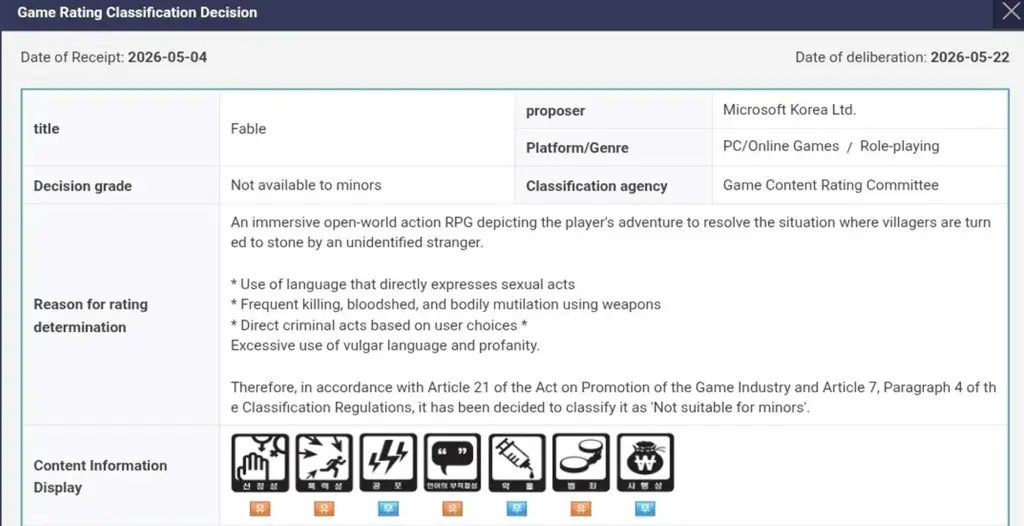This screenshot has height=526, width=1024.
Task: Click the crime handcuffs content icon
Action: coord(581,463)
